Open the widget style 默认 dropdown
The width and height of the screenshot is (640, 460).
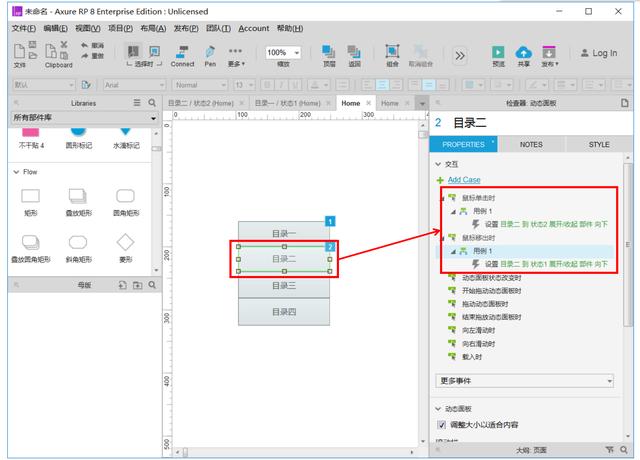[43, 85]
